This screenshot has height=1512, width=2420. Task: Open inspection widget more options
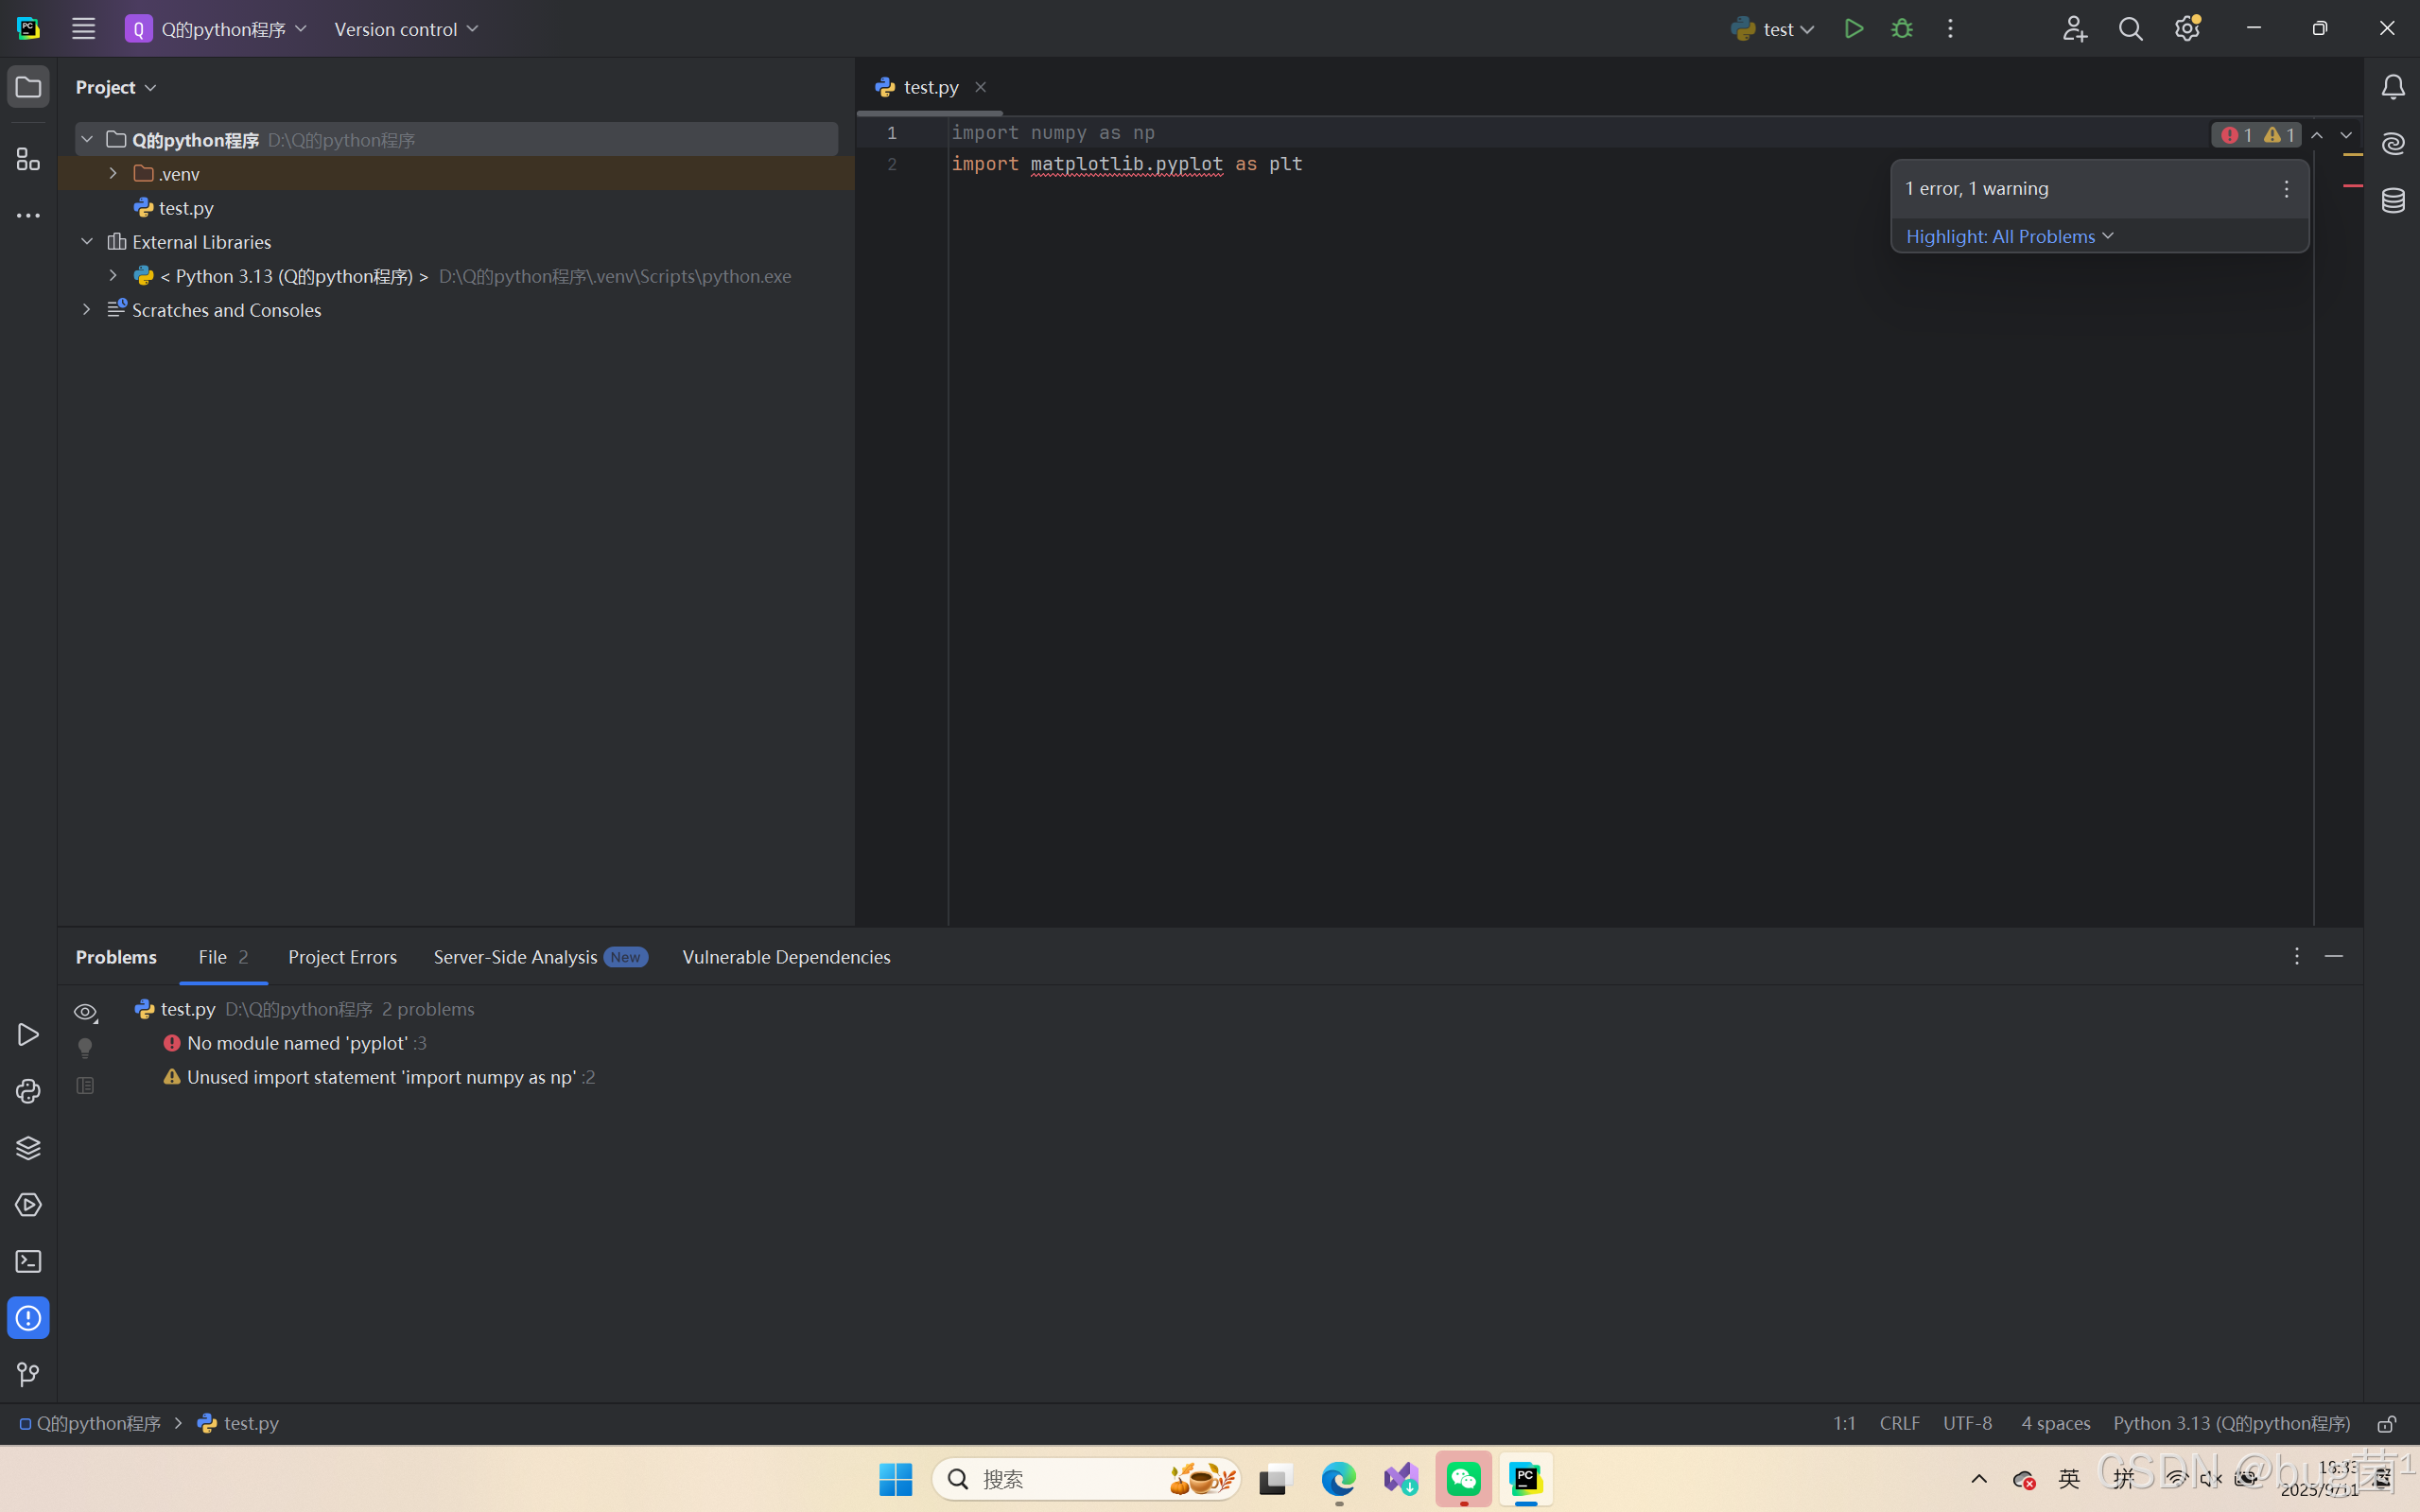tap(2286, 189)
